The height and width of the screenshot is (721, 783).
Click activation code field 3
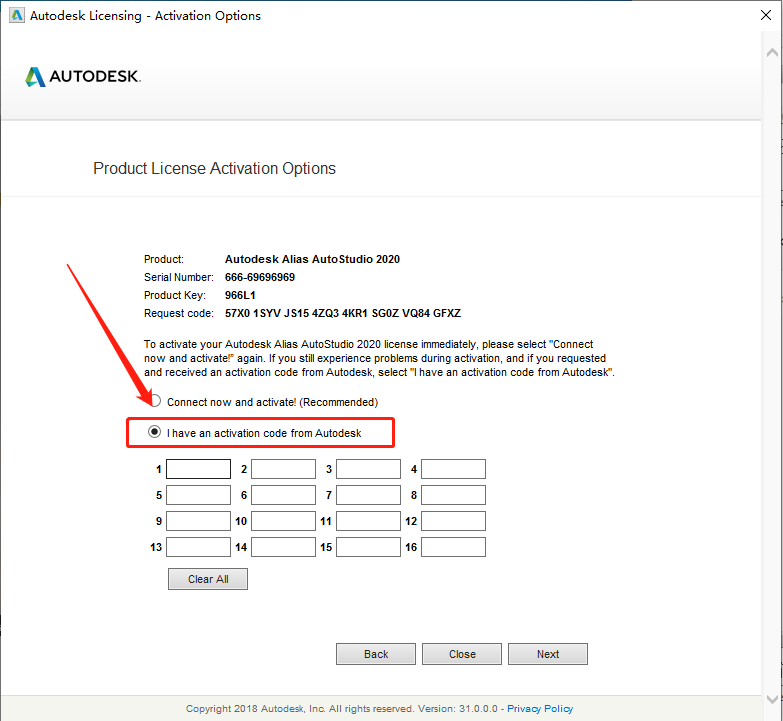[368, 469]
